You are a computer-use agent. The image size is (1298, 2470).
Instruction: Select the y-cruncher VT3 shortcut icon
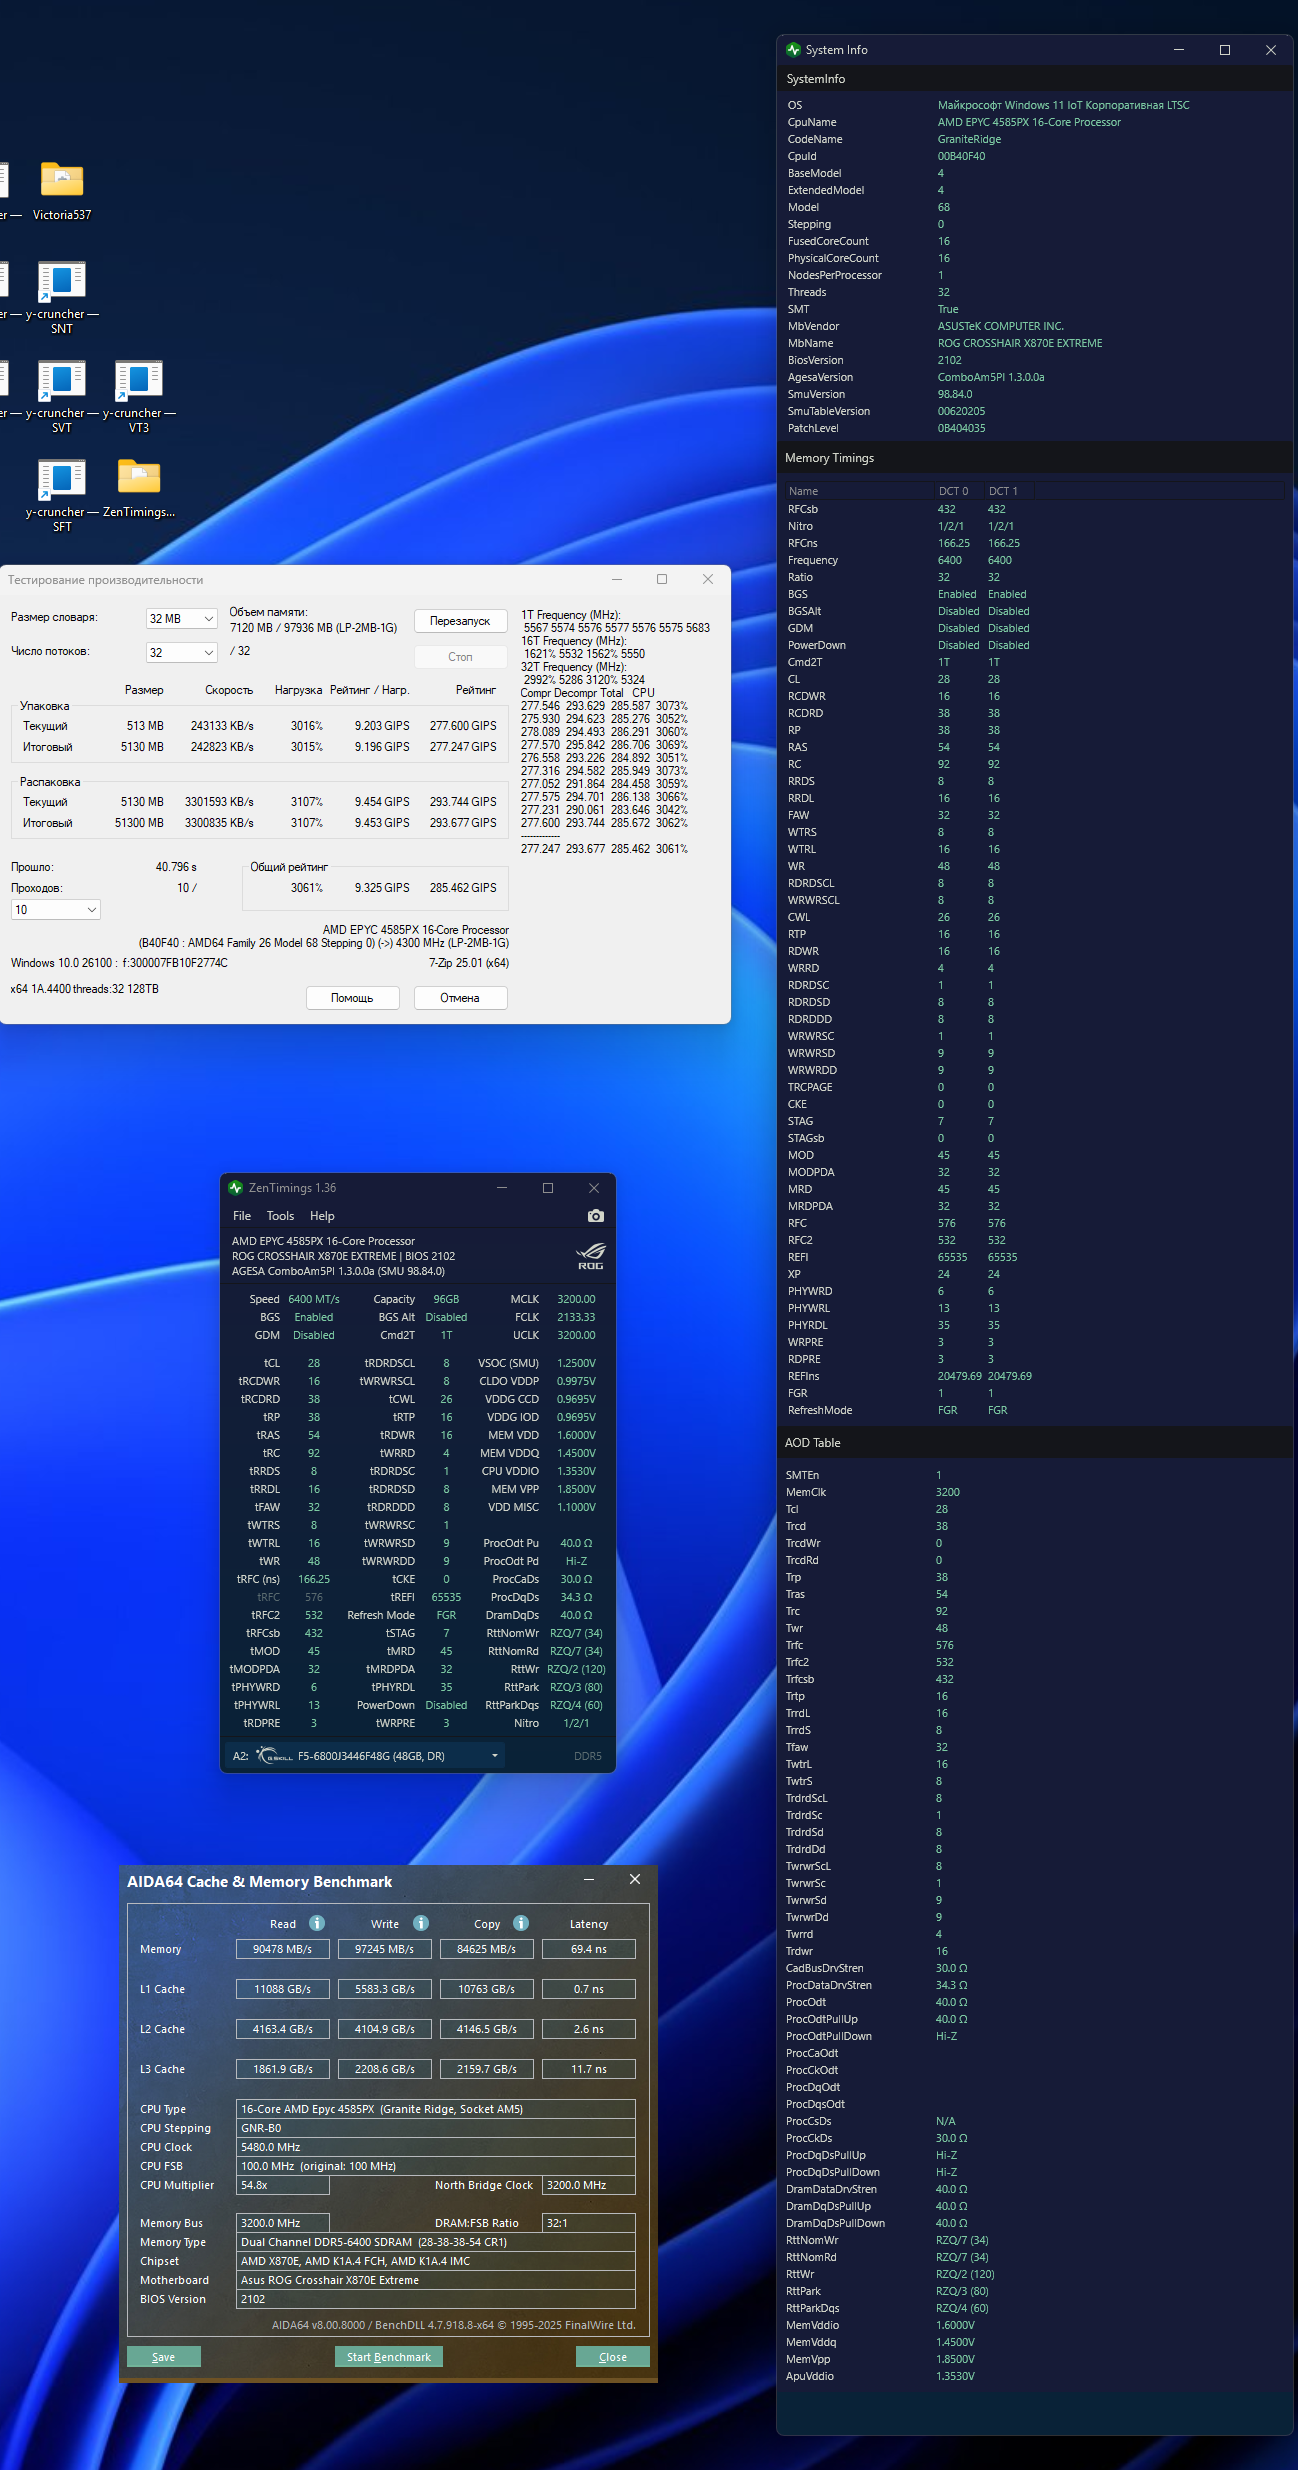(139, 380)
